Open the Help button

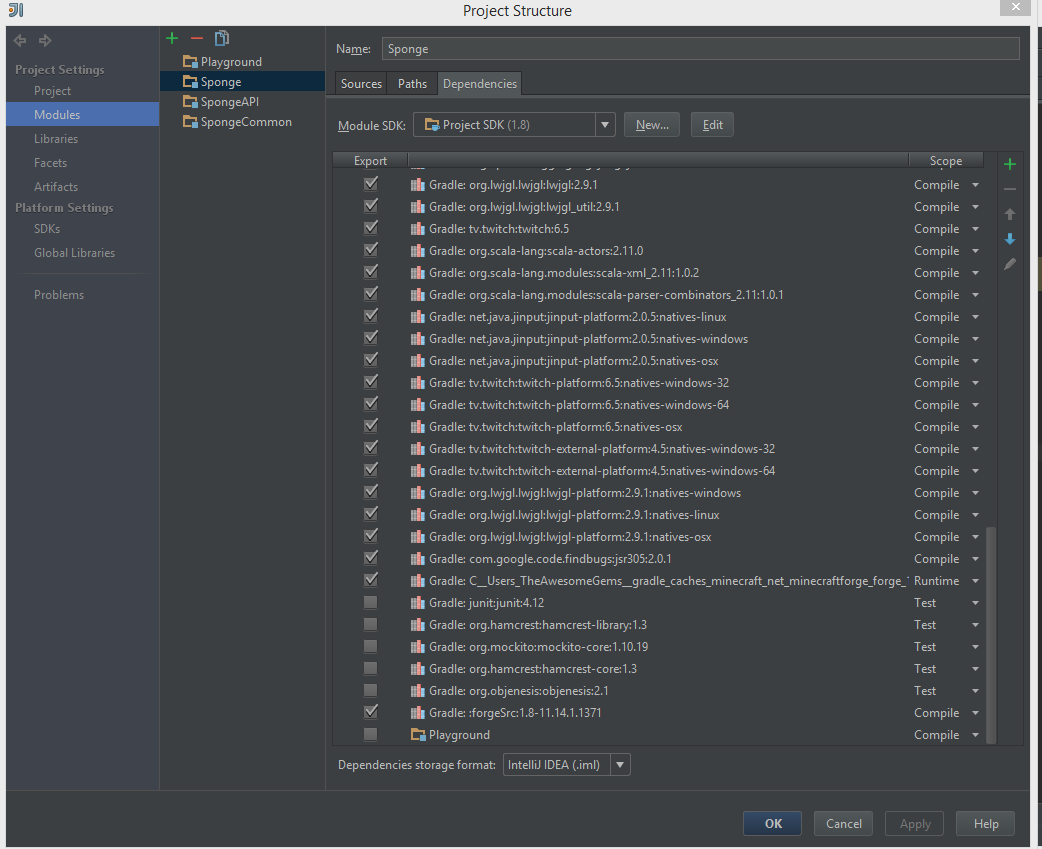(x=986, y=824)
